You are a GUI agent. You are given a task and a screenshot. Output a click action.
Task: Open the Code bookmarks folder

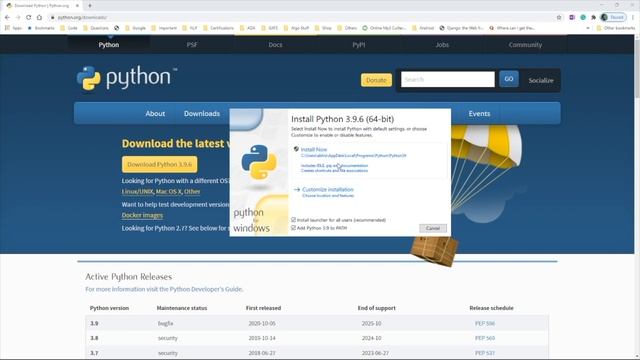pyautogui.click(x=69, y=28)
